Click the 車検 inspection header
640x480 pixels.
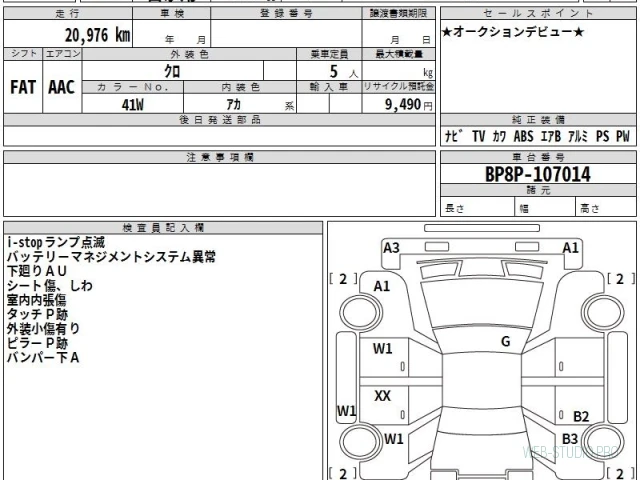click(172, 13)
